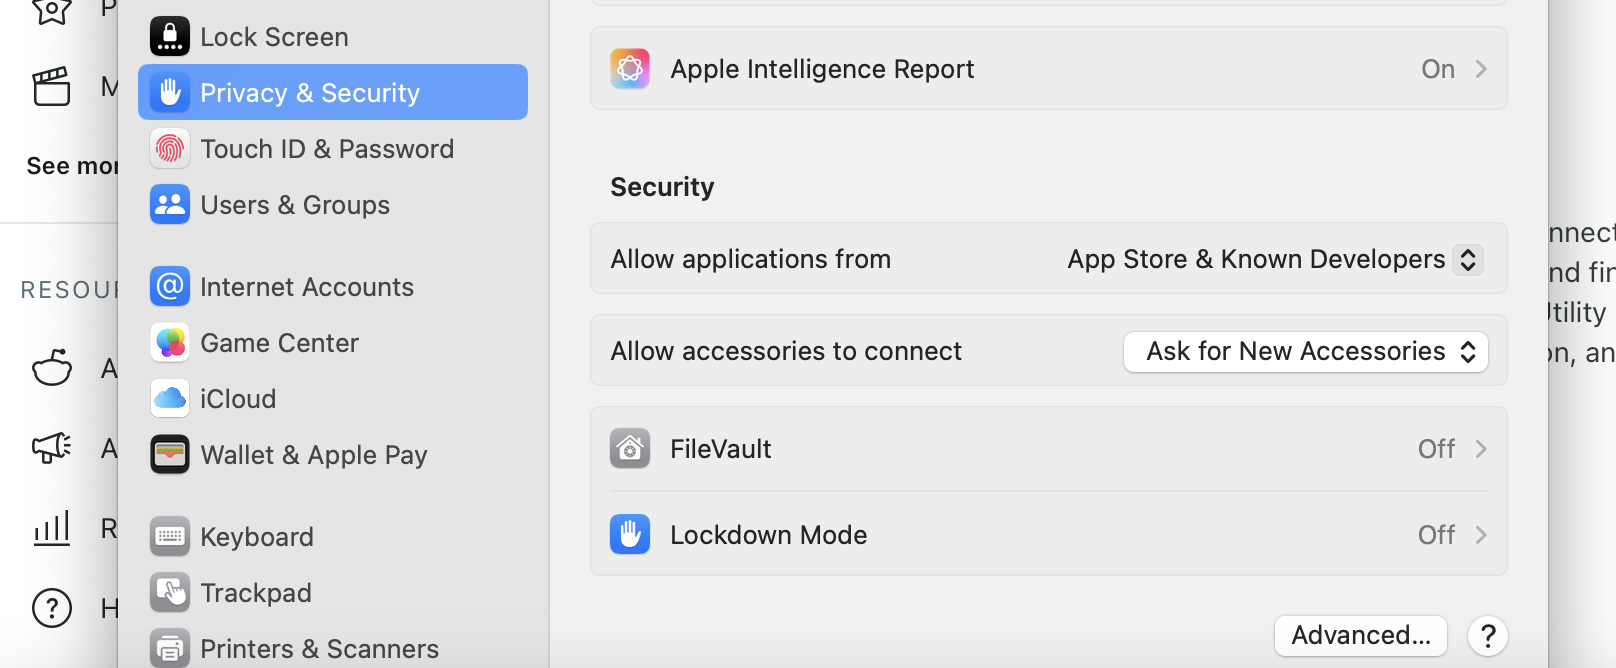Go to Trackpad settings pane
The width and height of the screenshot is (1616, 668).
pyautogui.click(x=256, y=593)
